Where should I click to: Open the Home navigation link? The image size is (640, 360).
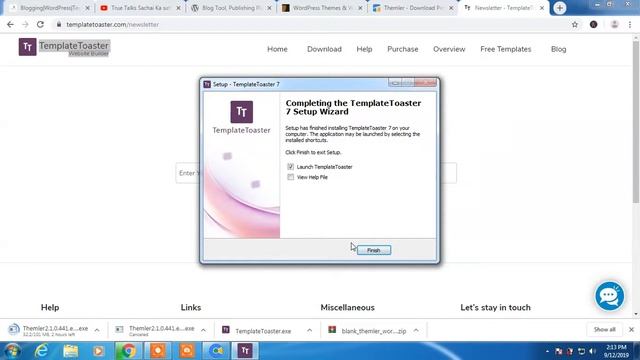pos(277,49)
